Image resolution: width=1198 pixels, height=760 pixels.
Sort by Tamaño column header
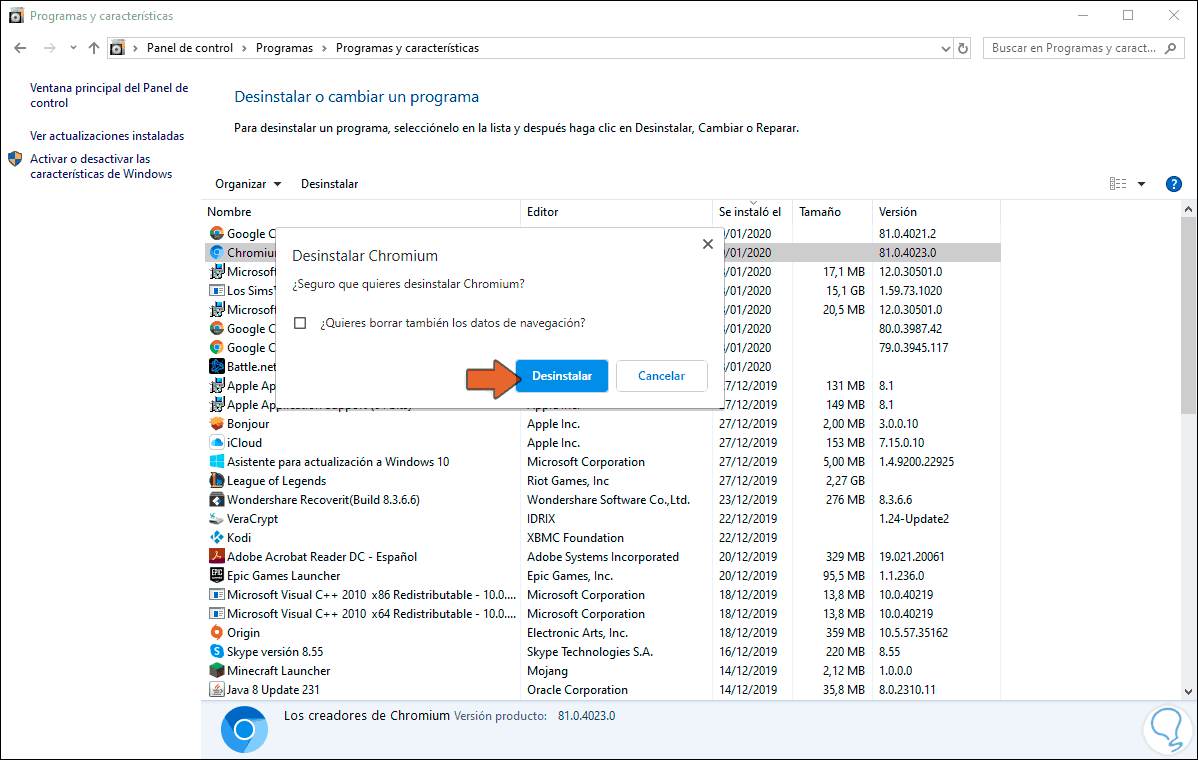point(832,212)
